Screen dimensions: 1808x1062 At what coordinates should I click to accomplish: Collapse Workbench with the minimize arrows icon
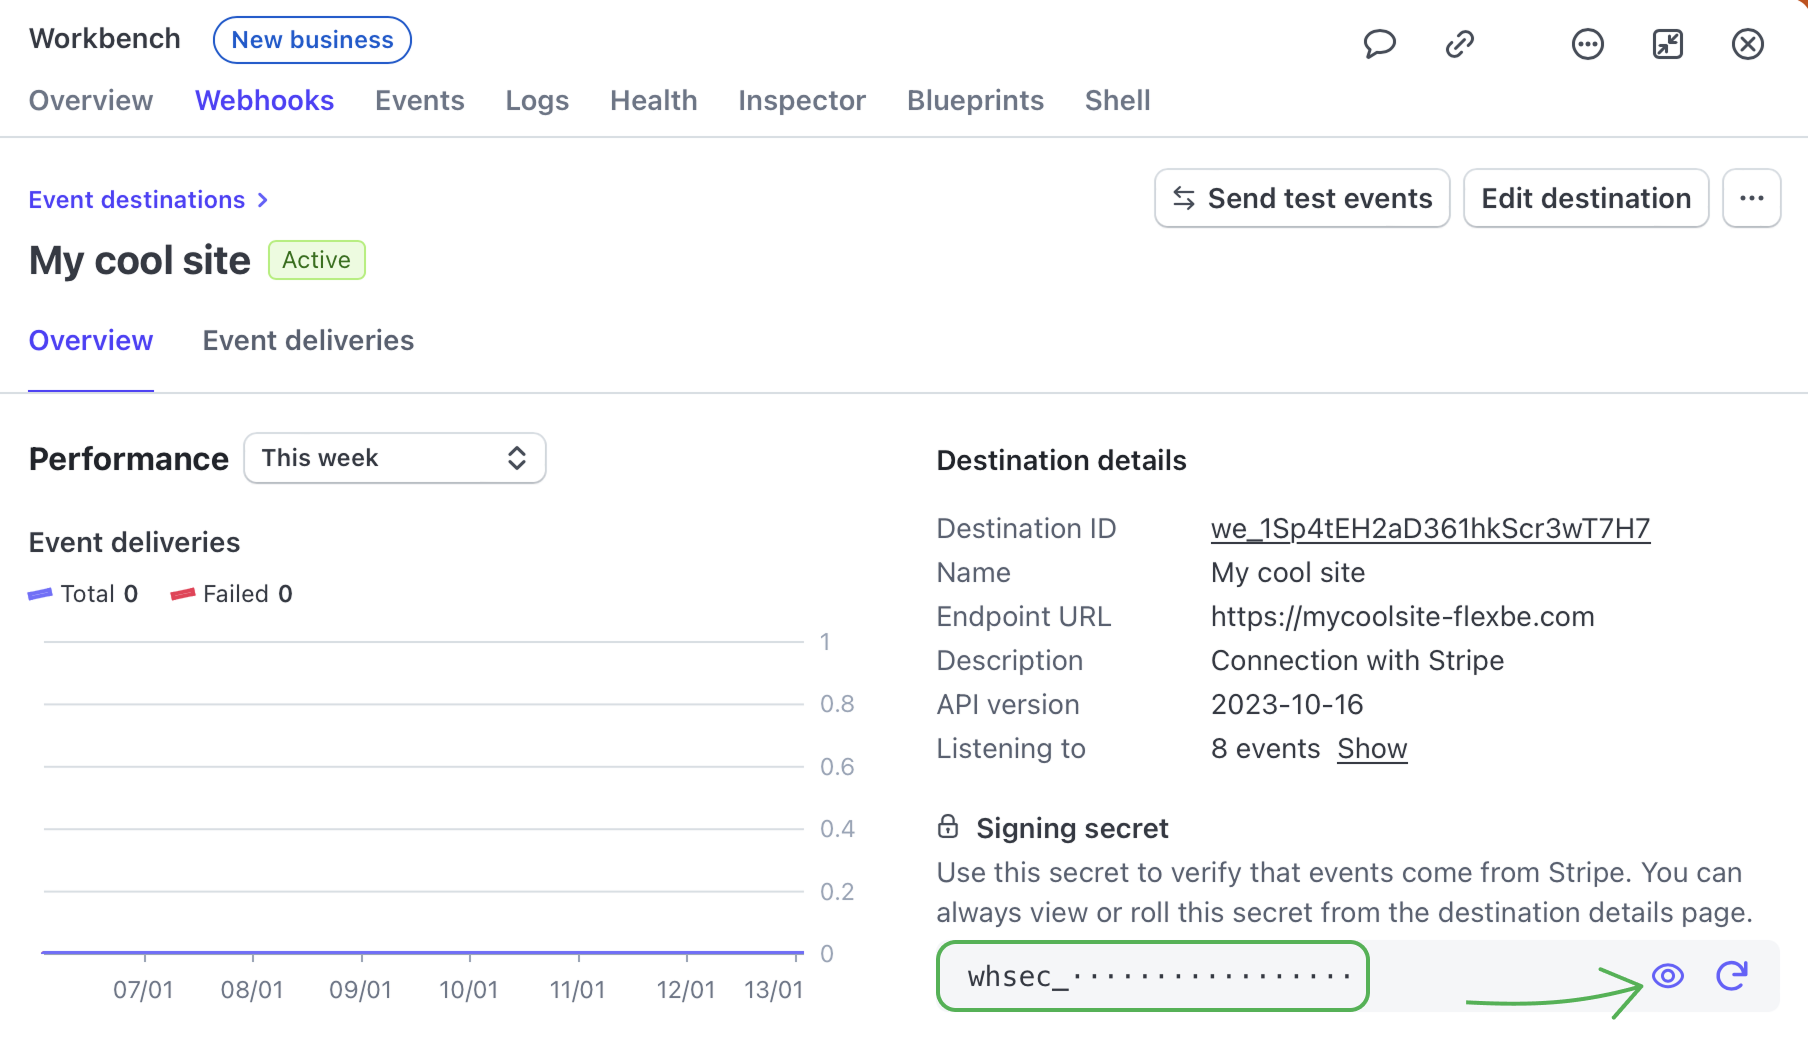(1667, 44)
